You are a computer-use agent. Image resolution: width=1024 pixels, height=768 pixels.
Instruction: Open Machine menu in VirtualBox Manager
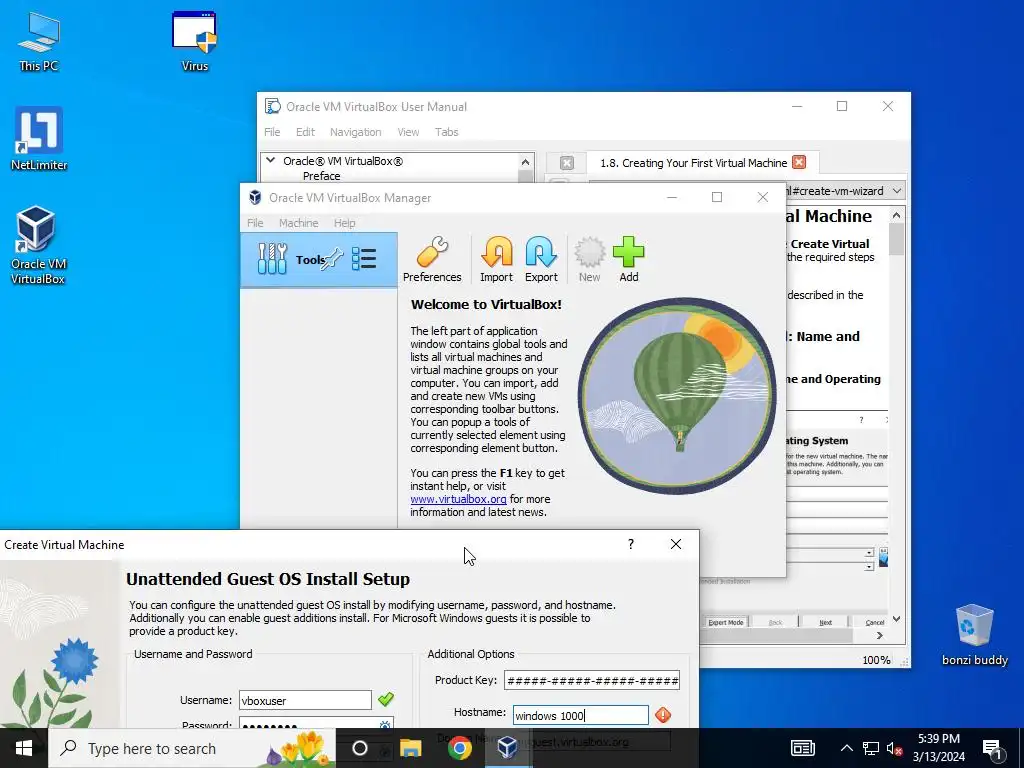[x=298, y=223]
